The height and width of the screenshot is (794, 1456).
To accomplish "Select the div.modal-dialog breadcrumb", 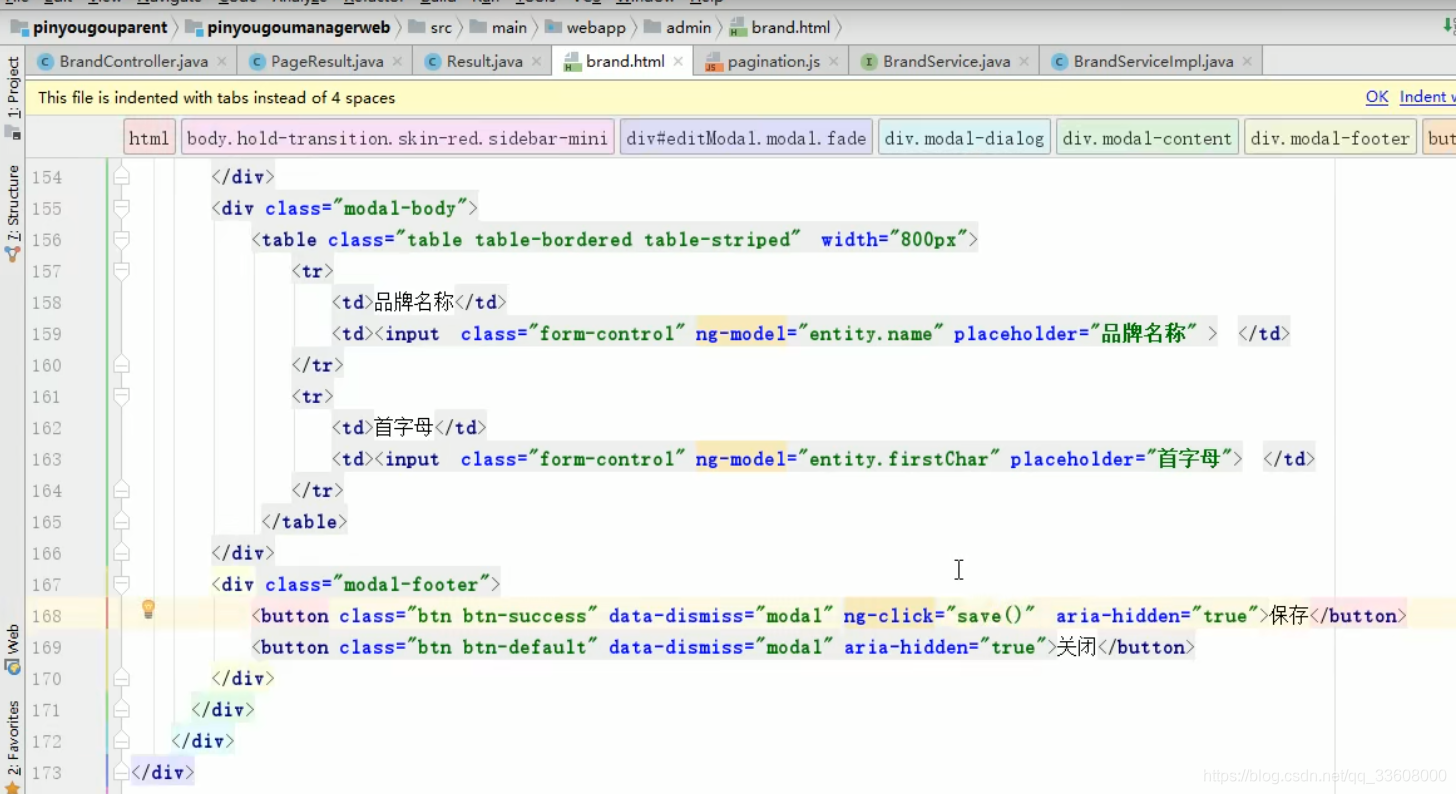I will pyautogui.click(x=965, y=138).
